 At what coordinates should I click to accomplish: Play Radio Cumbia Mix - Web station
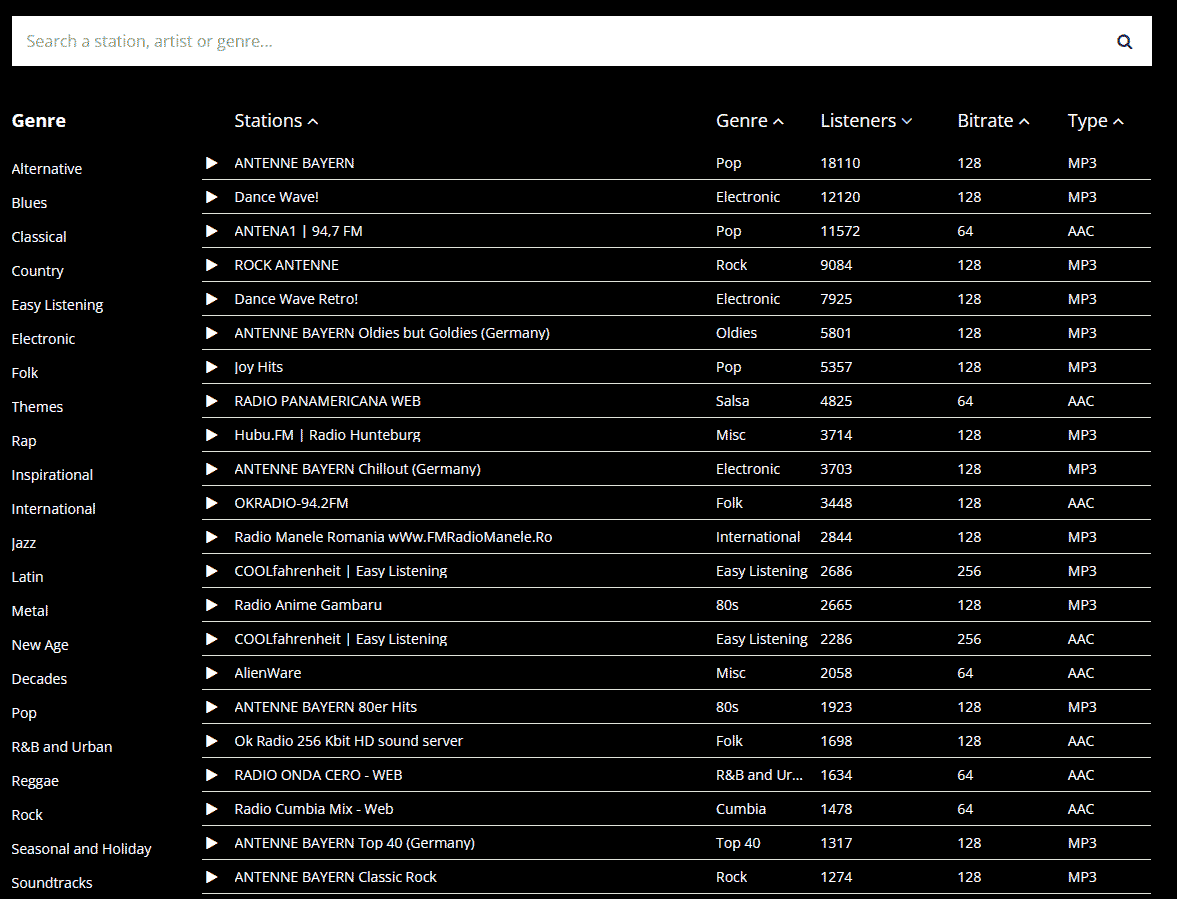pyautogui.click(x=212, y=809)
